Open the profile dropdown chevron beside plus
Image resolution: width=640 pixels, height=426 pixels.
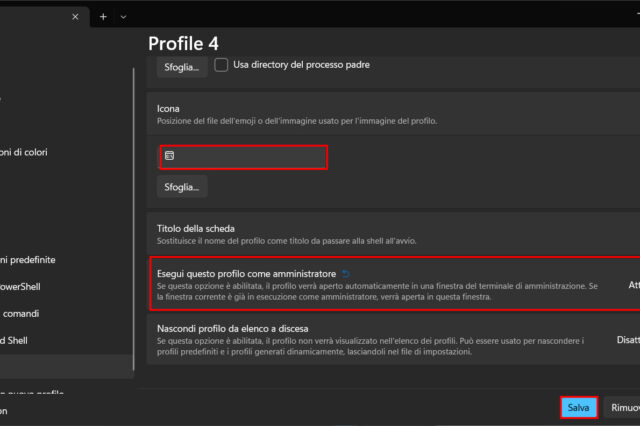(x=123, y=17)
